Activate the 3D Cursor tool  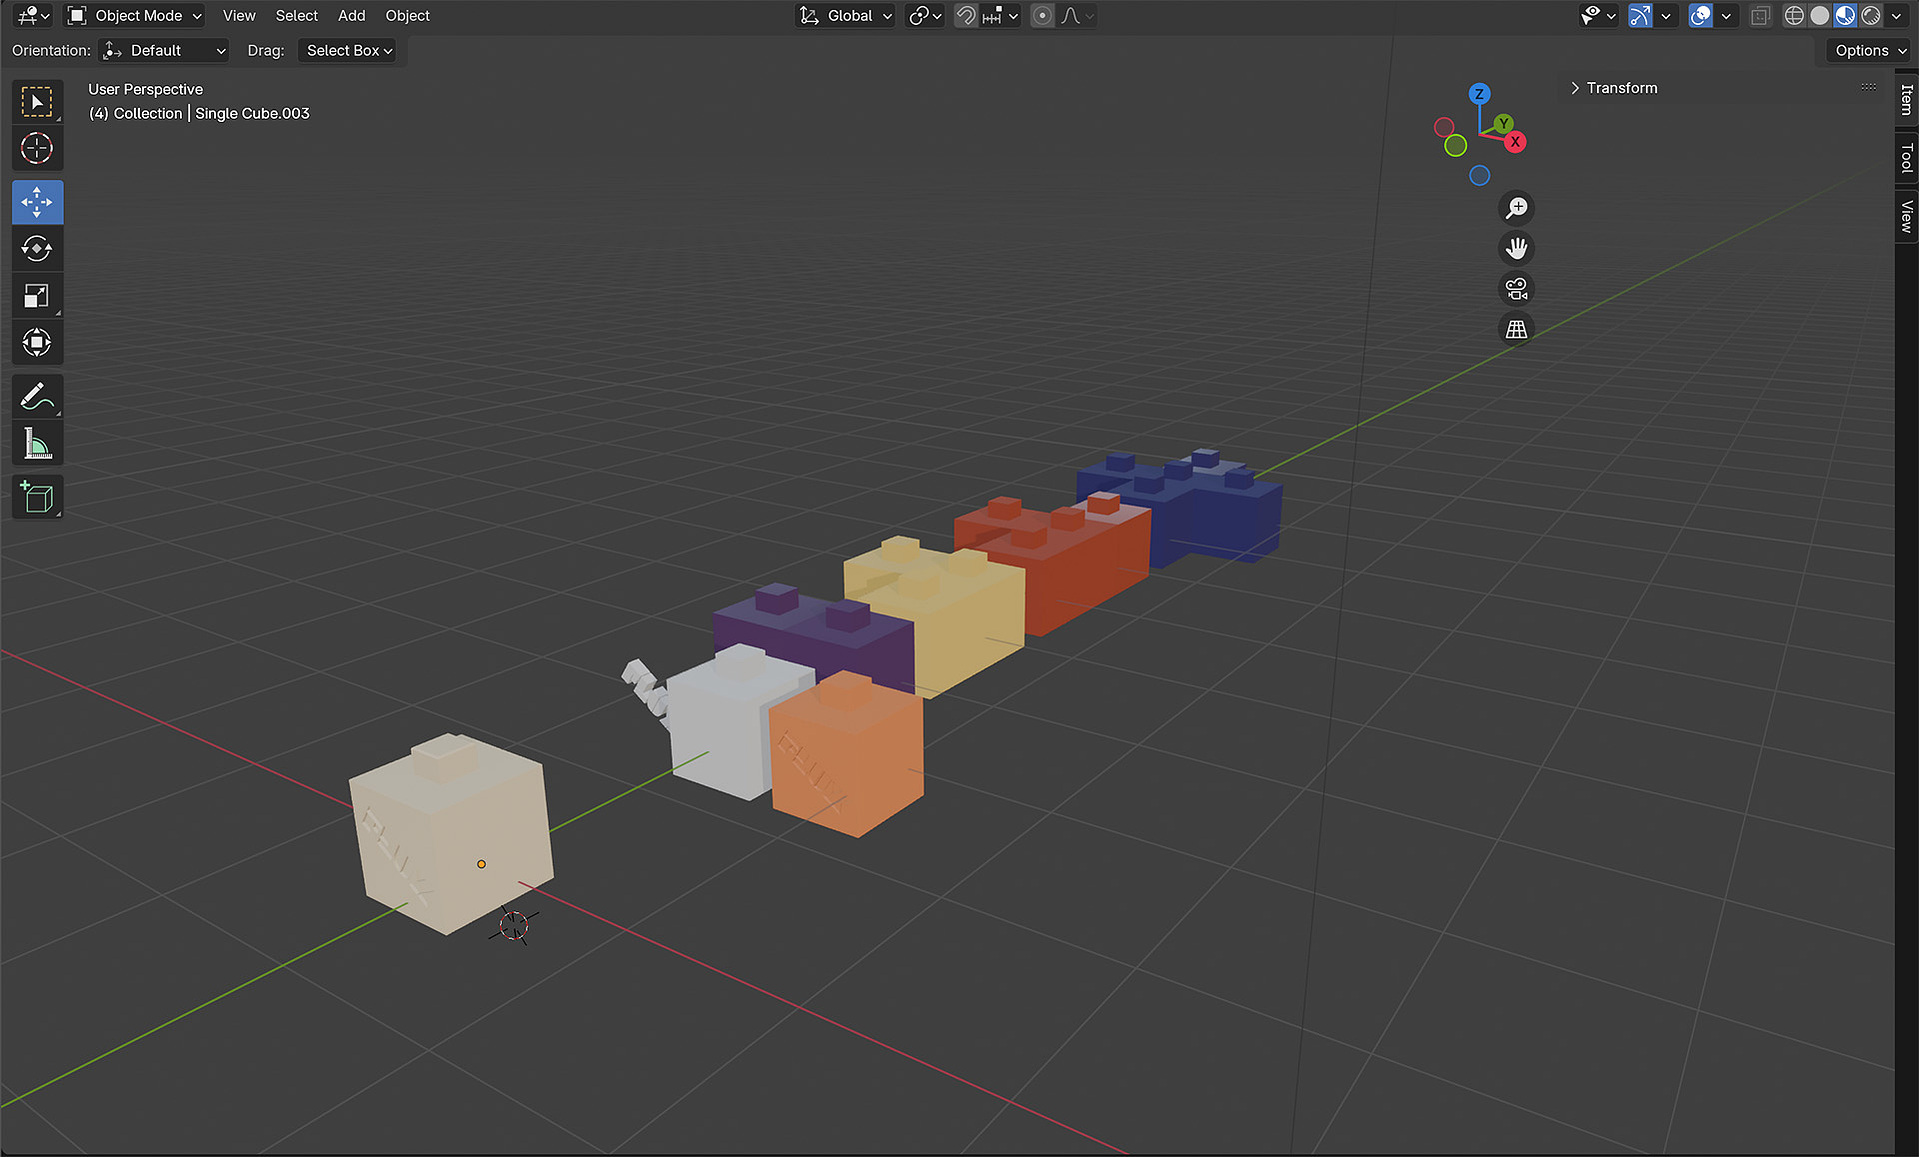37,148
